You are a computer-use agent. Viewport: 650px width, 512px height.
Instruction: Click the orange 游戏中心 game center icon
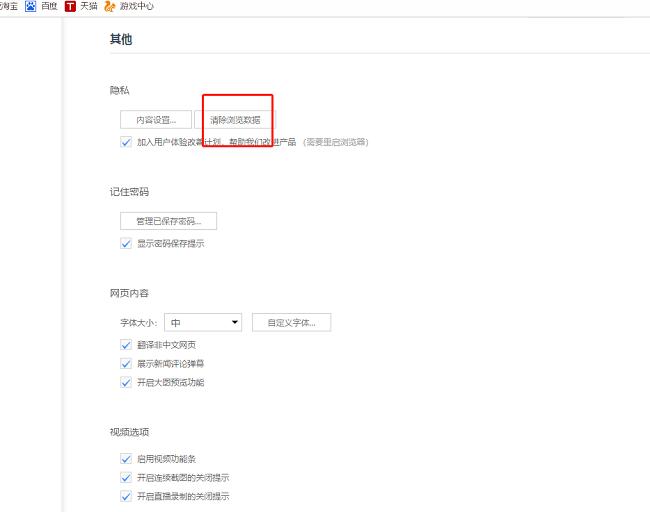coord(110,6)
